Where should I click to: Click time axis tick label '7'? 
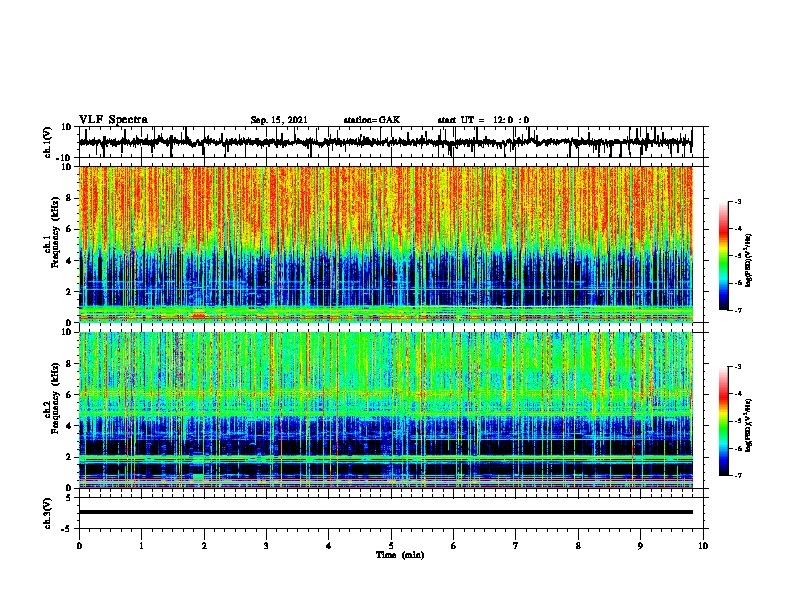[x=516, y=546]
